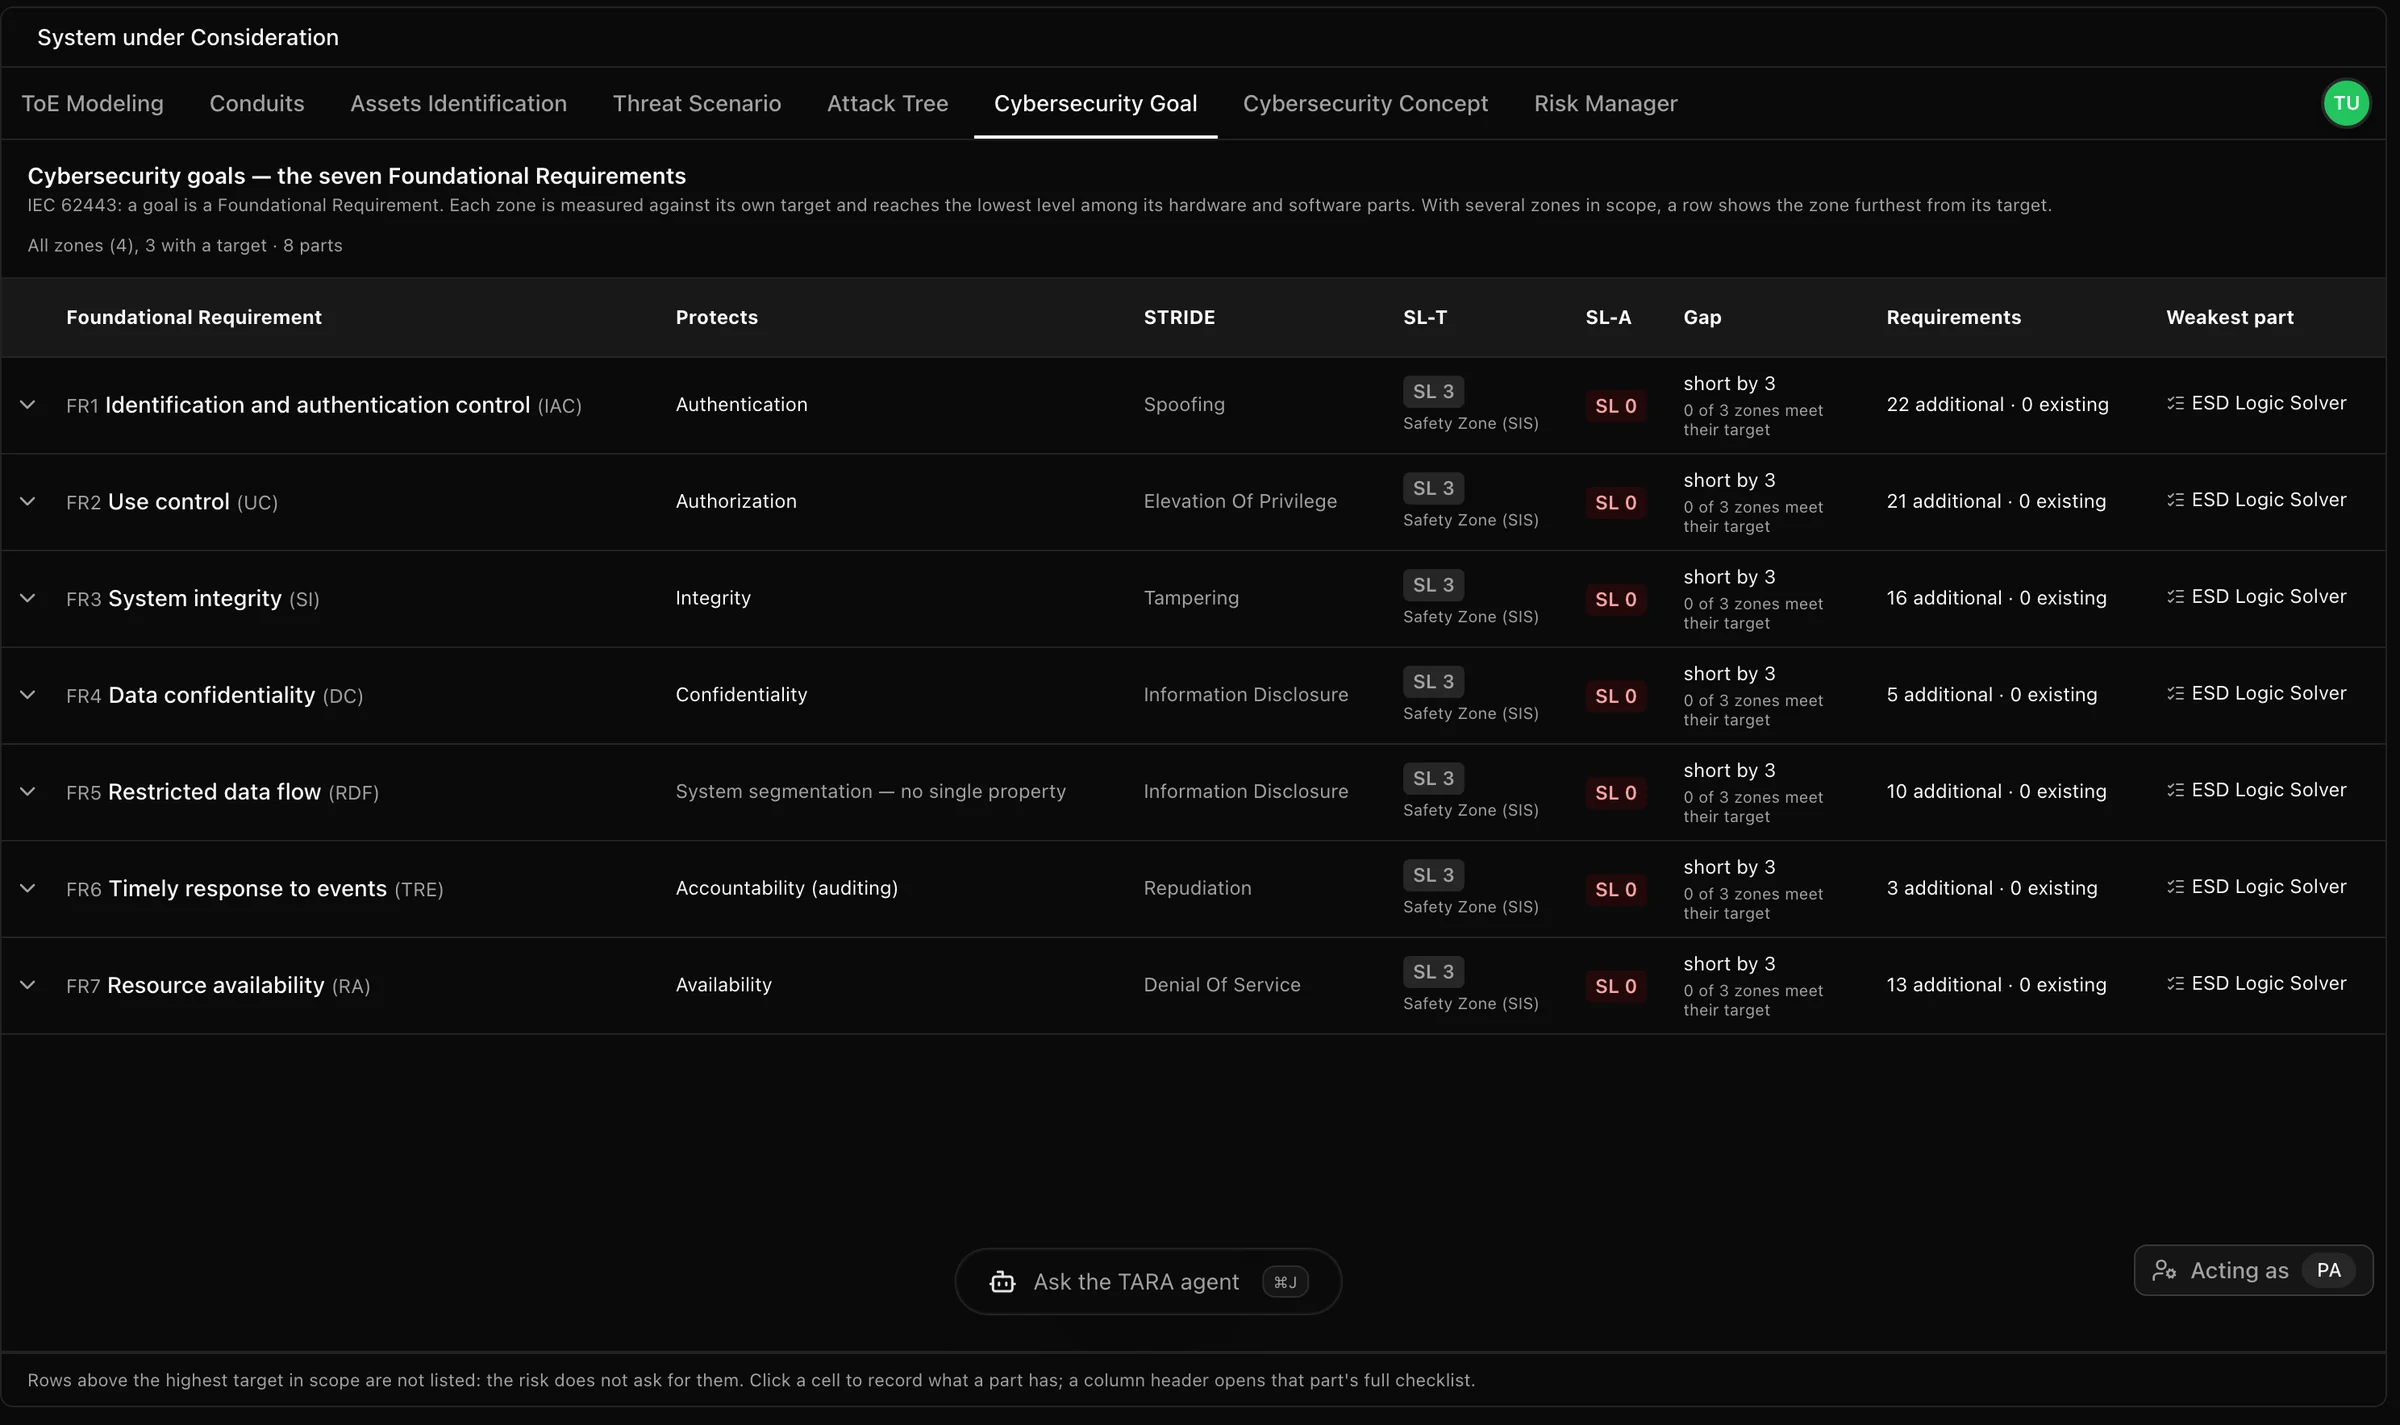The image size is (2400, 1425).
Task: Click the Weakest part column header
Action: (2229, 317)
